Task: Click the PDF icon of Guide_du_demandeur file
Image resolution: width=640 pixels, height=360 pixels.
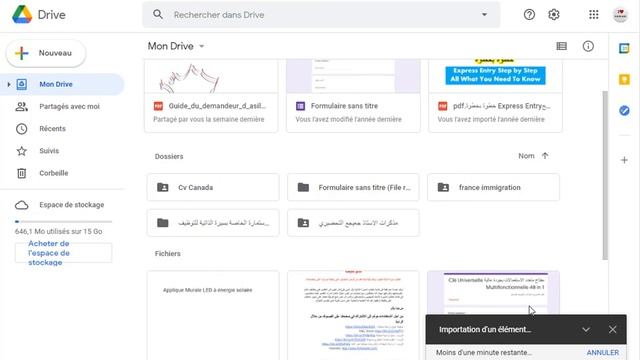Action: point(158,106)
